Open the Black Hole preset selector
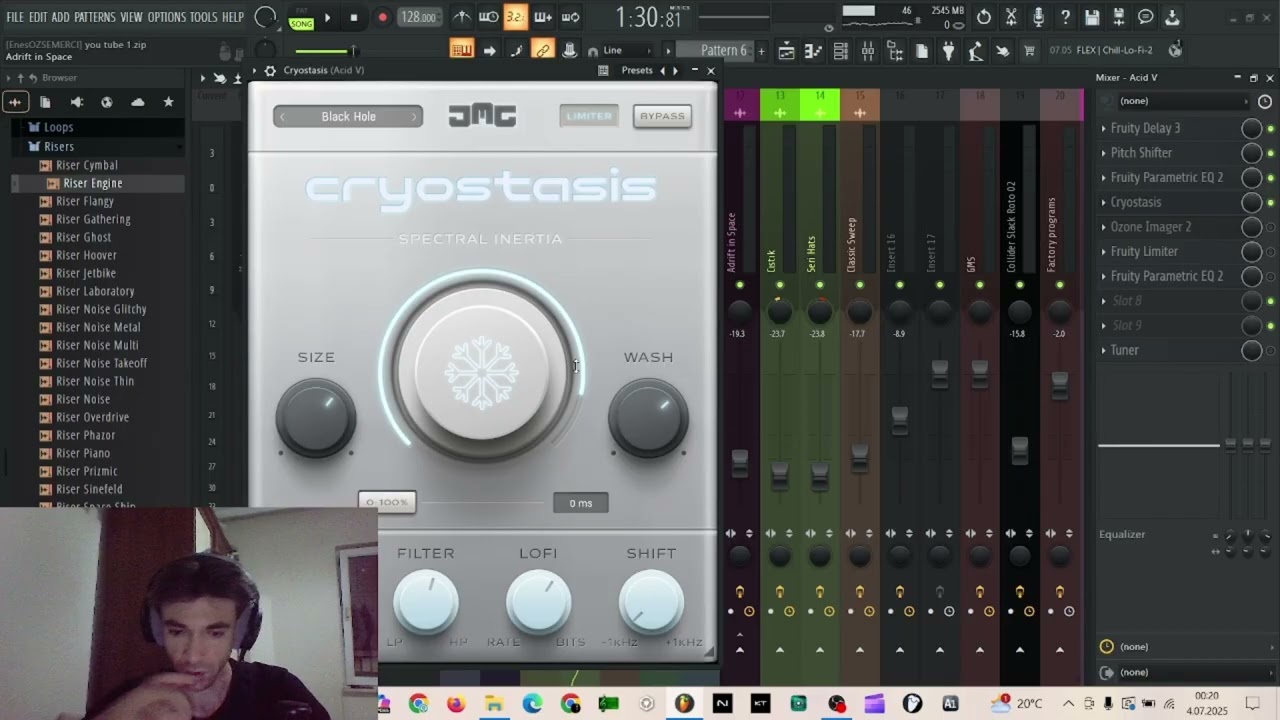Image resolution: width=1280 pixels, height=720 pixels. coord(348,117)
